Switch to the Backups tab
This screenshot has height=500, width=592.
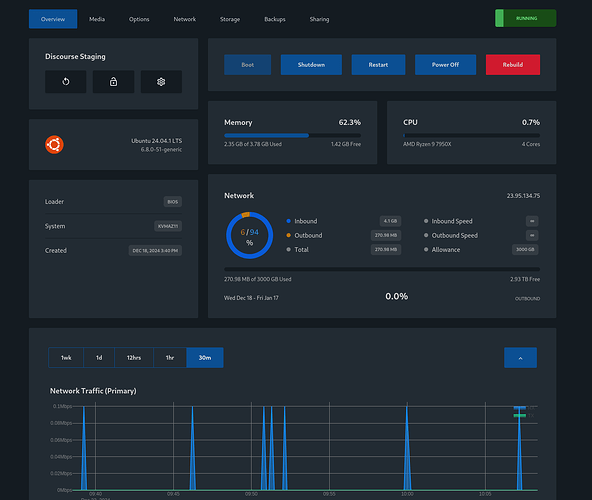[x=275, y=19]
